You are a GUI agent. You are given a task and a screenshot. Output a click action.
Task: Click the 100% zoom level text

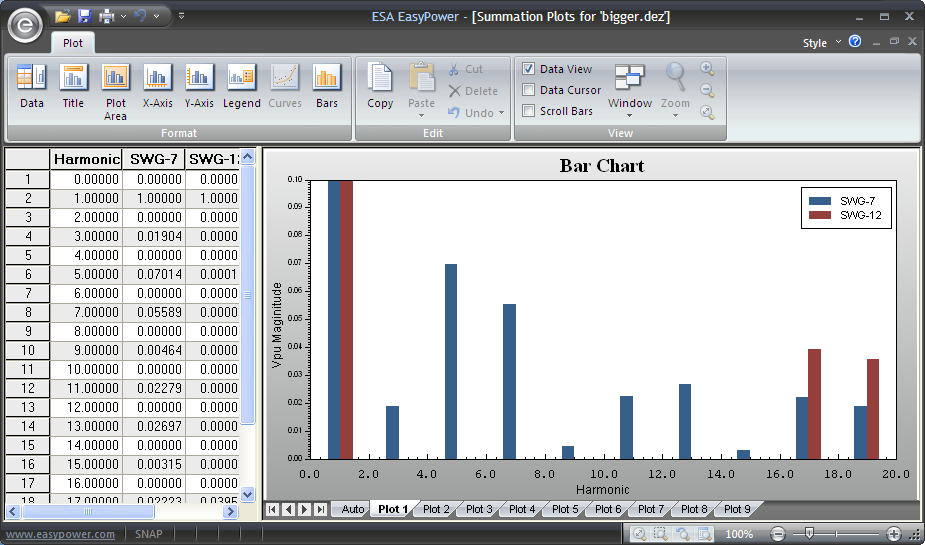pyautogui.click(x=739, y=534)
